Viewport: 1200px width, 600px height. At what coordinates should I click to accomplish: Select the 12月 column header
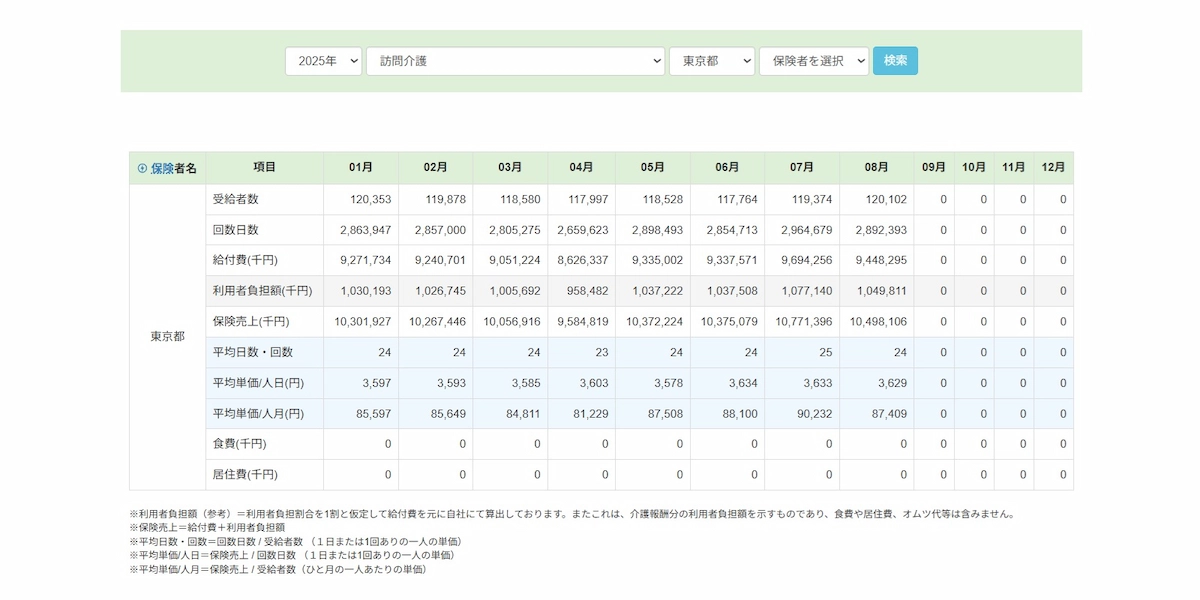coord(1053,167)
